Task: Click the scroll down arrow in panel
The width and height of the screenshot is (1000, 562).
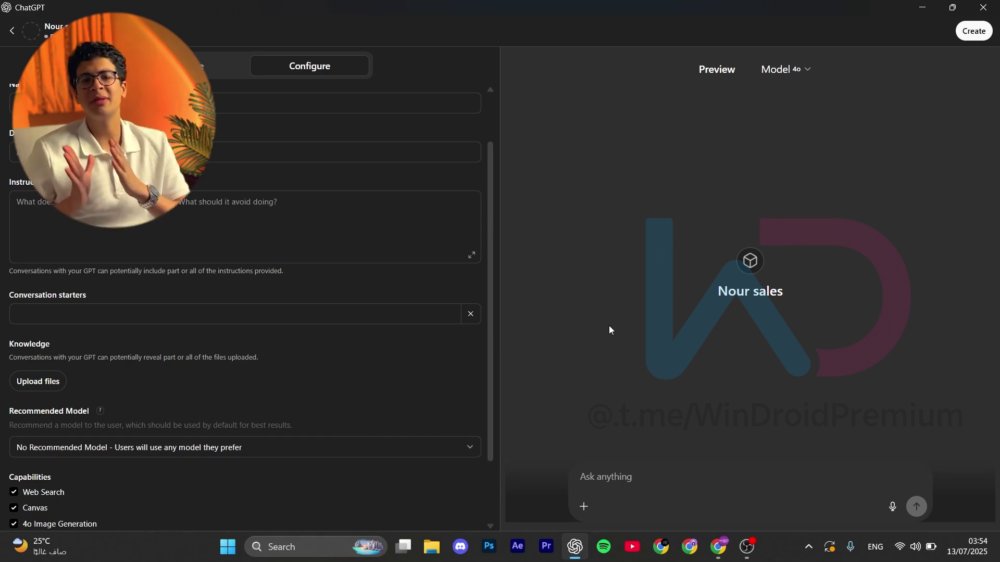Action: [490, 526]
